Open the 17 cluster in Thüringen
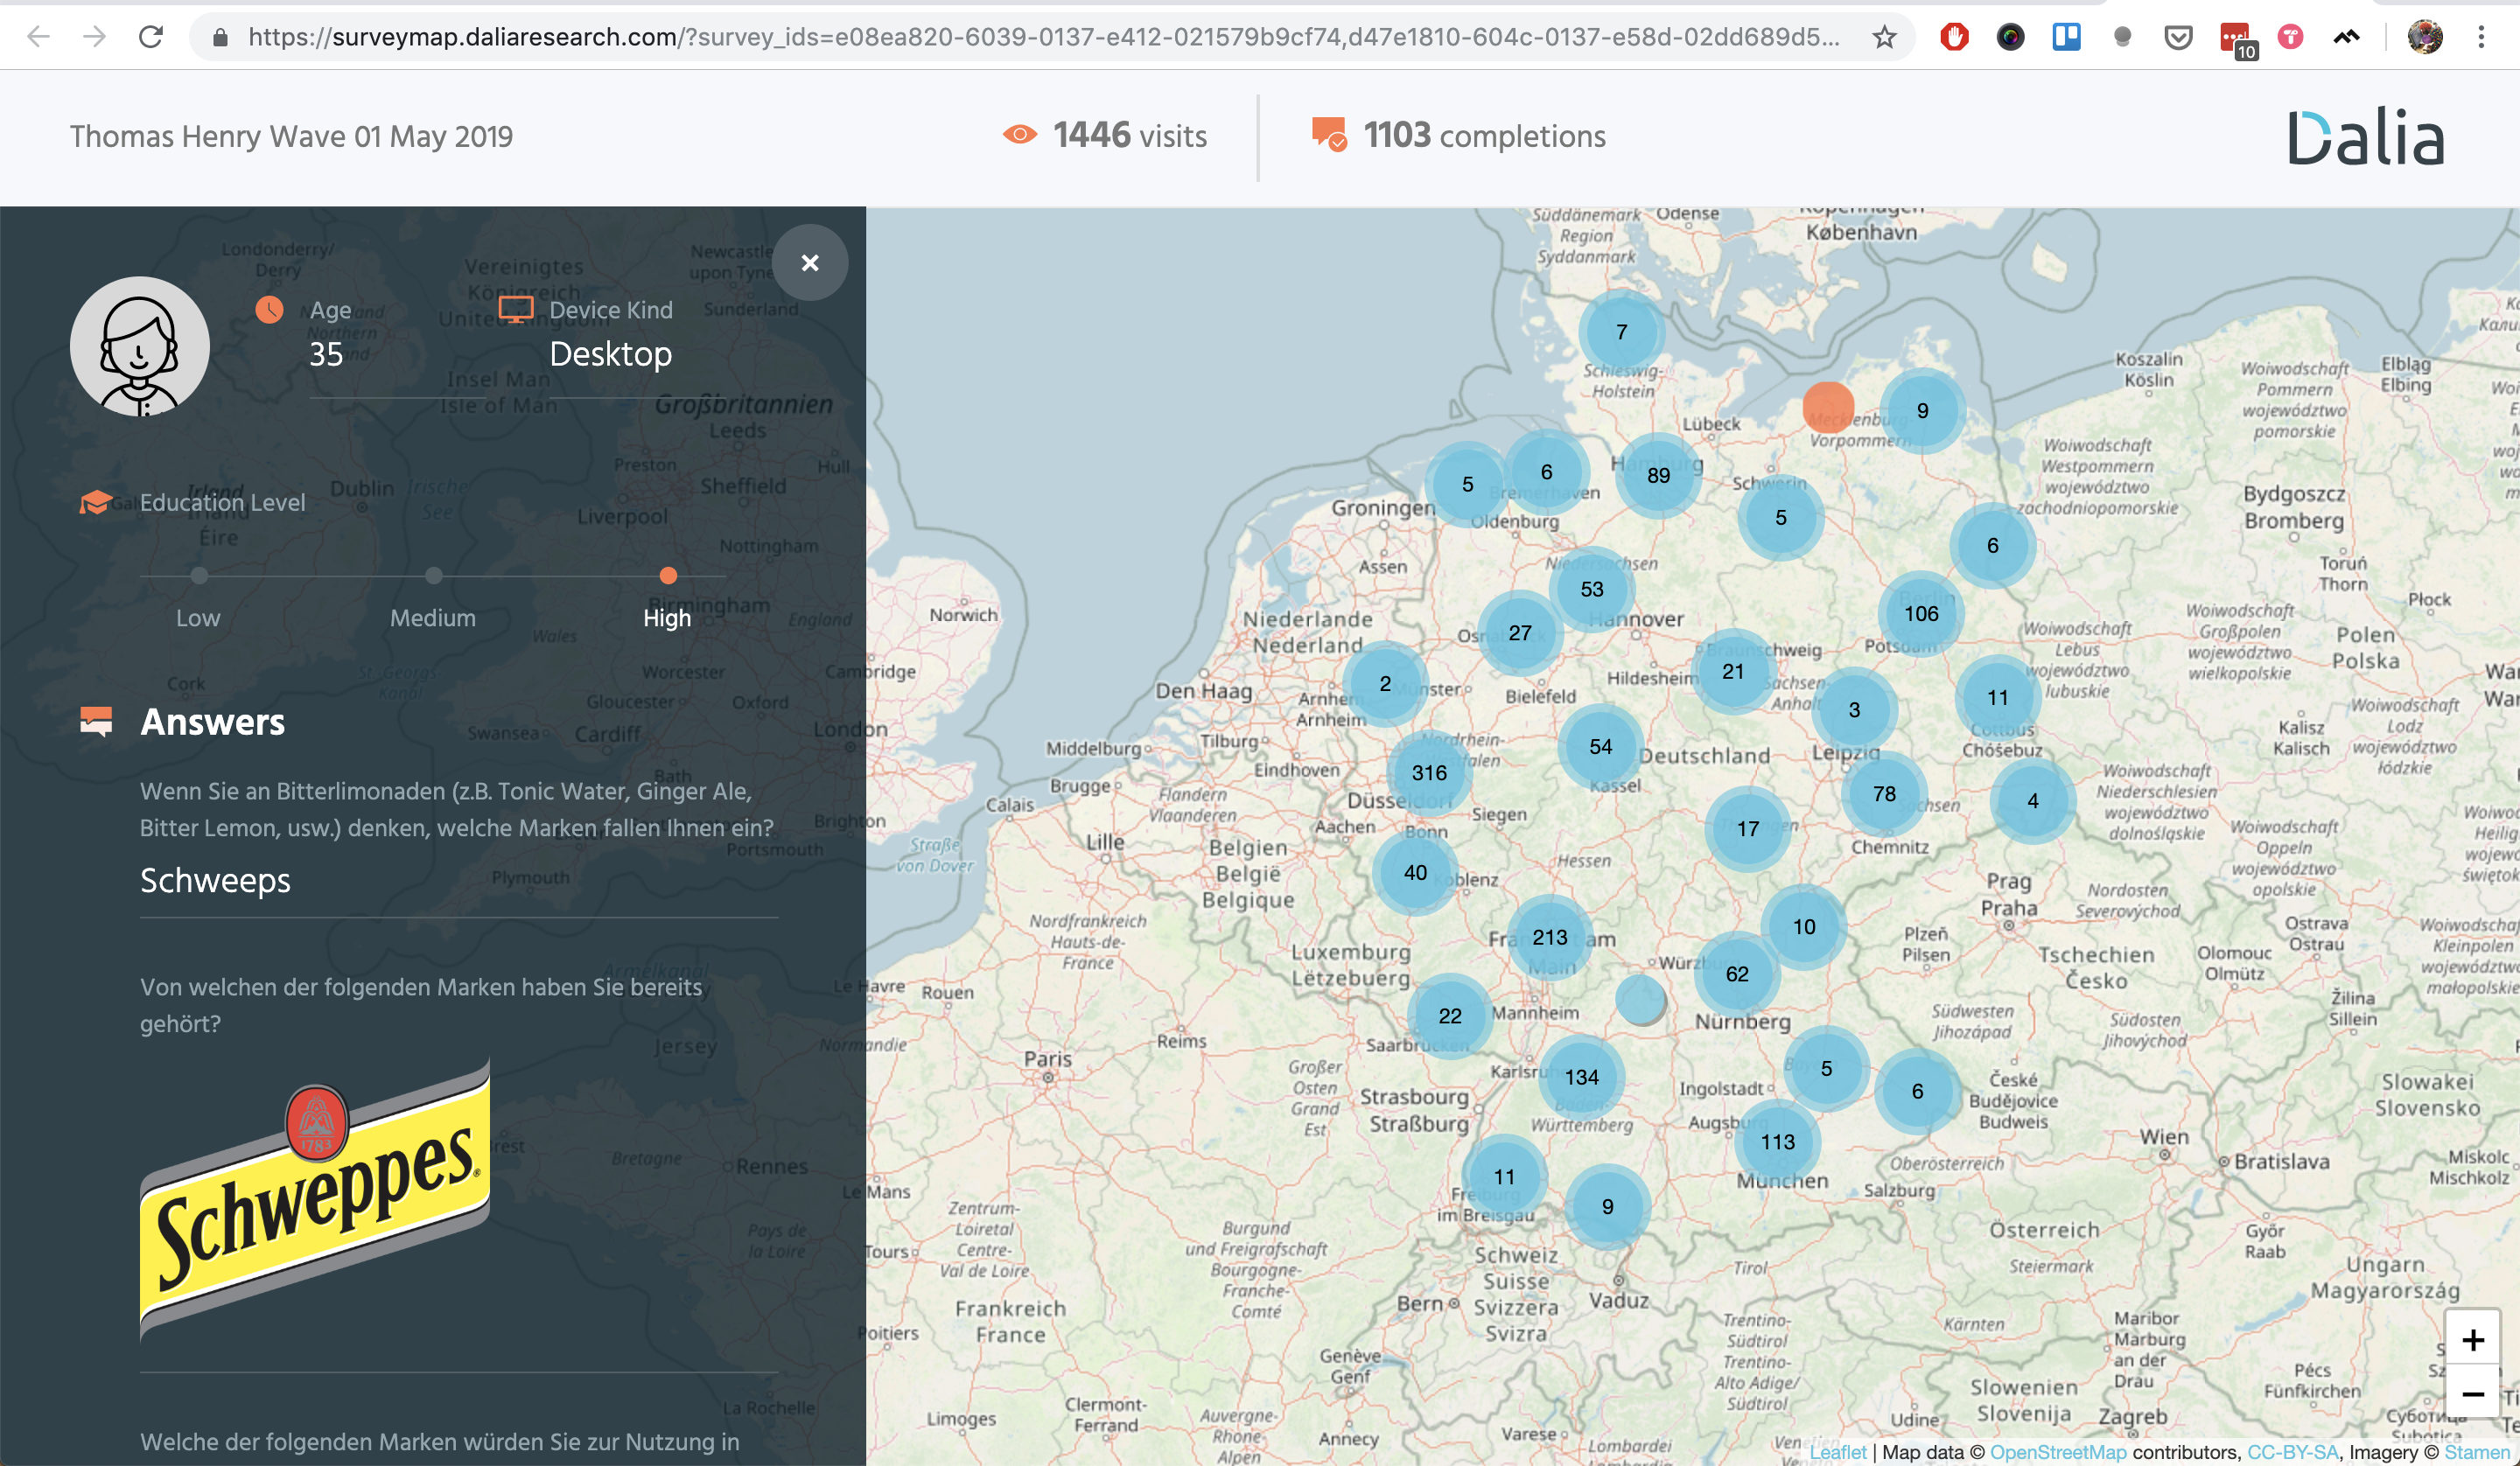2520x1466 pixels. tap(1748, 828)
